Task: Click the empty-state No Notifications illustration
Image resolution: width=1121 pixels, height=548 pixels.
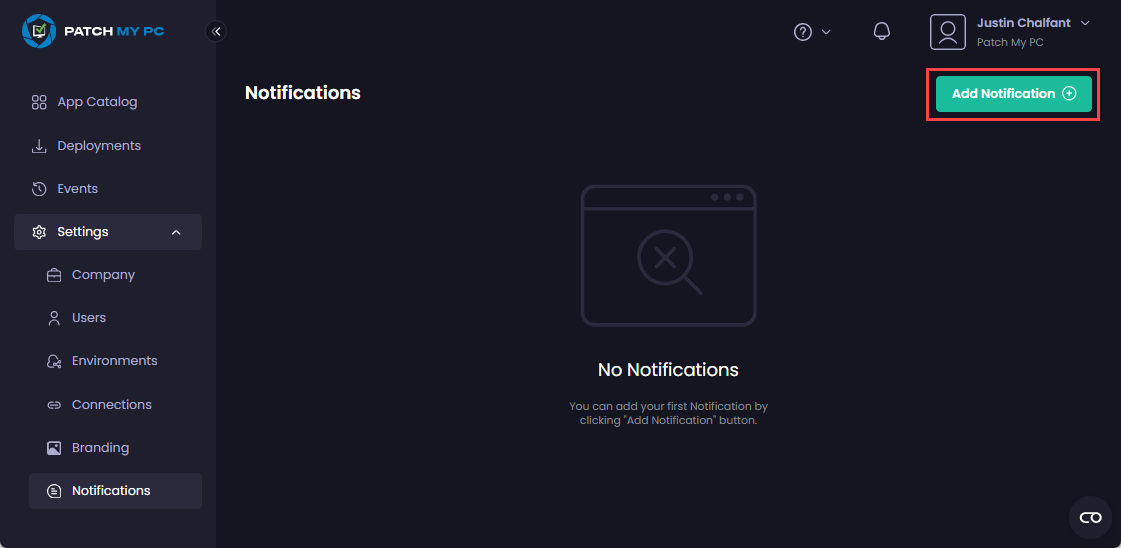Action: tap(668, 255)
